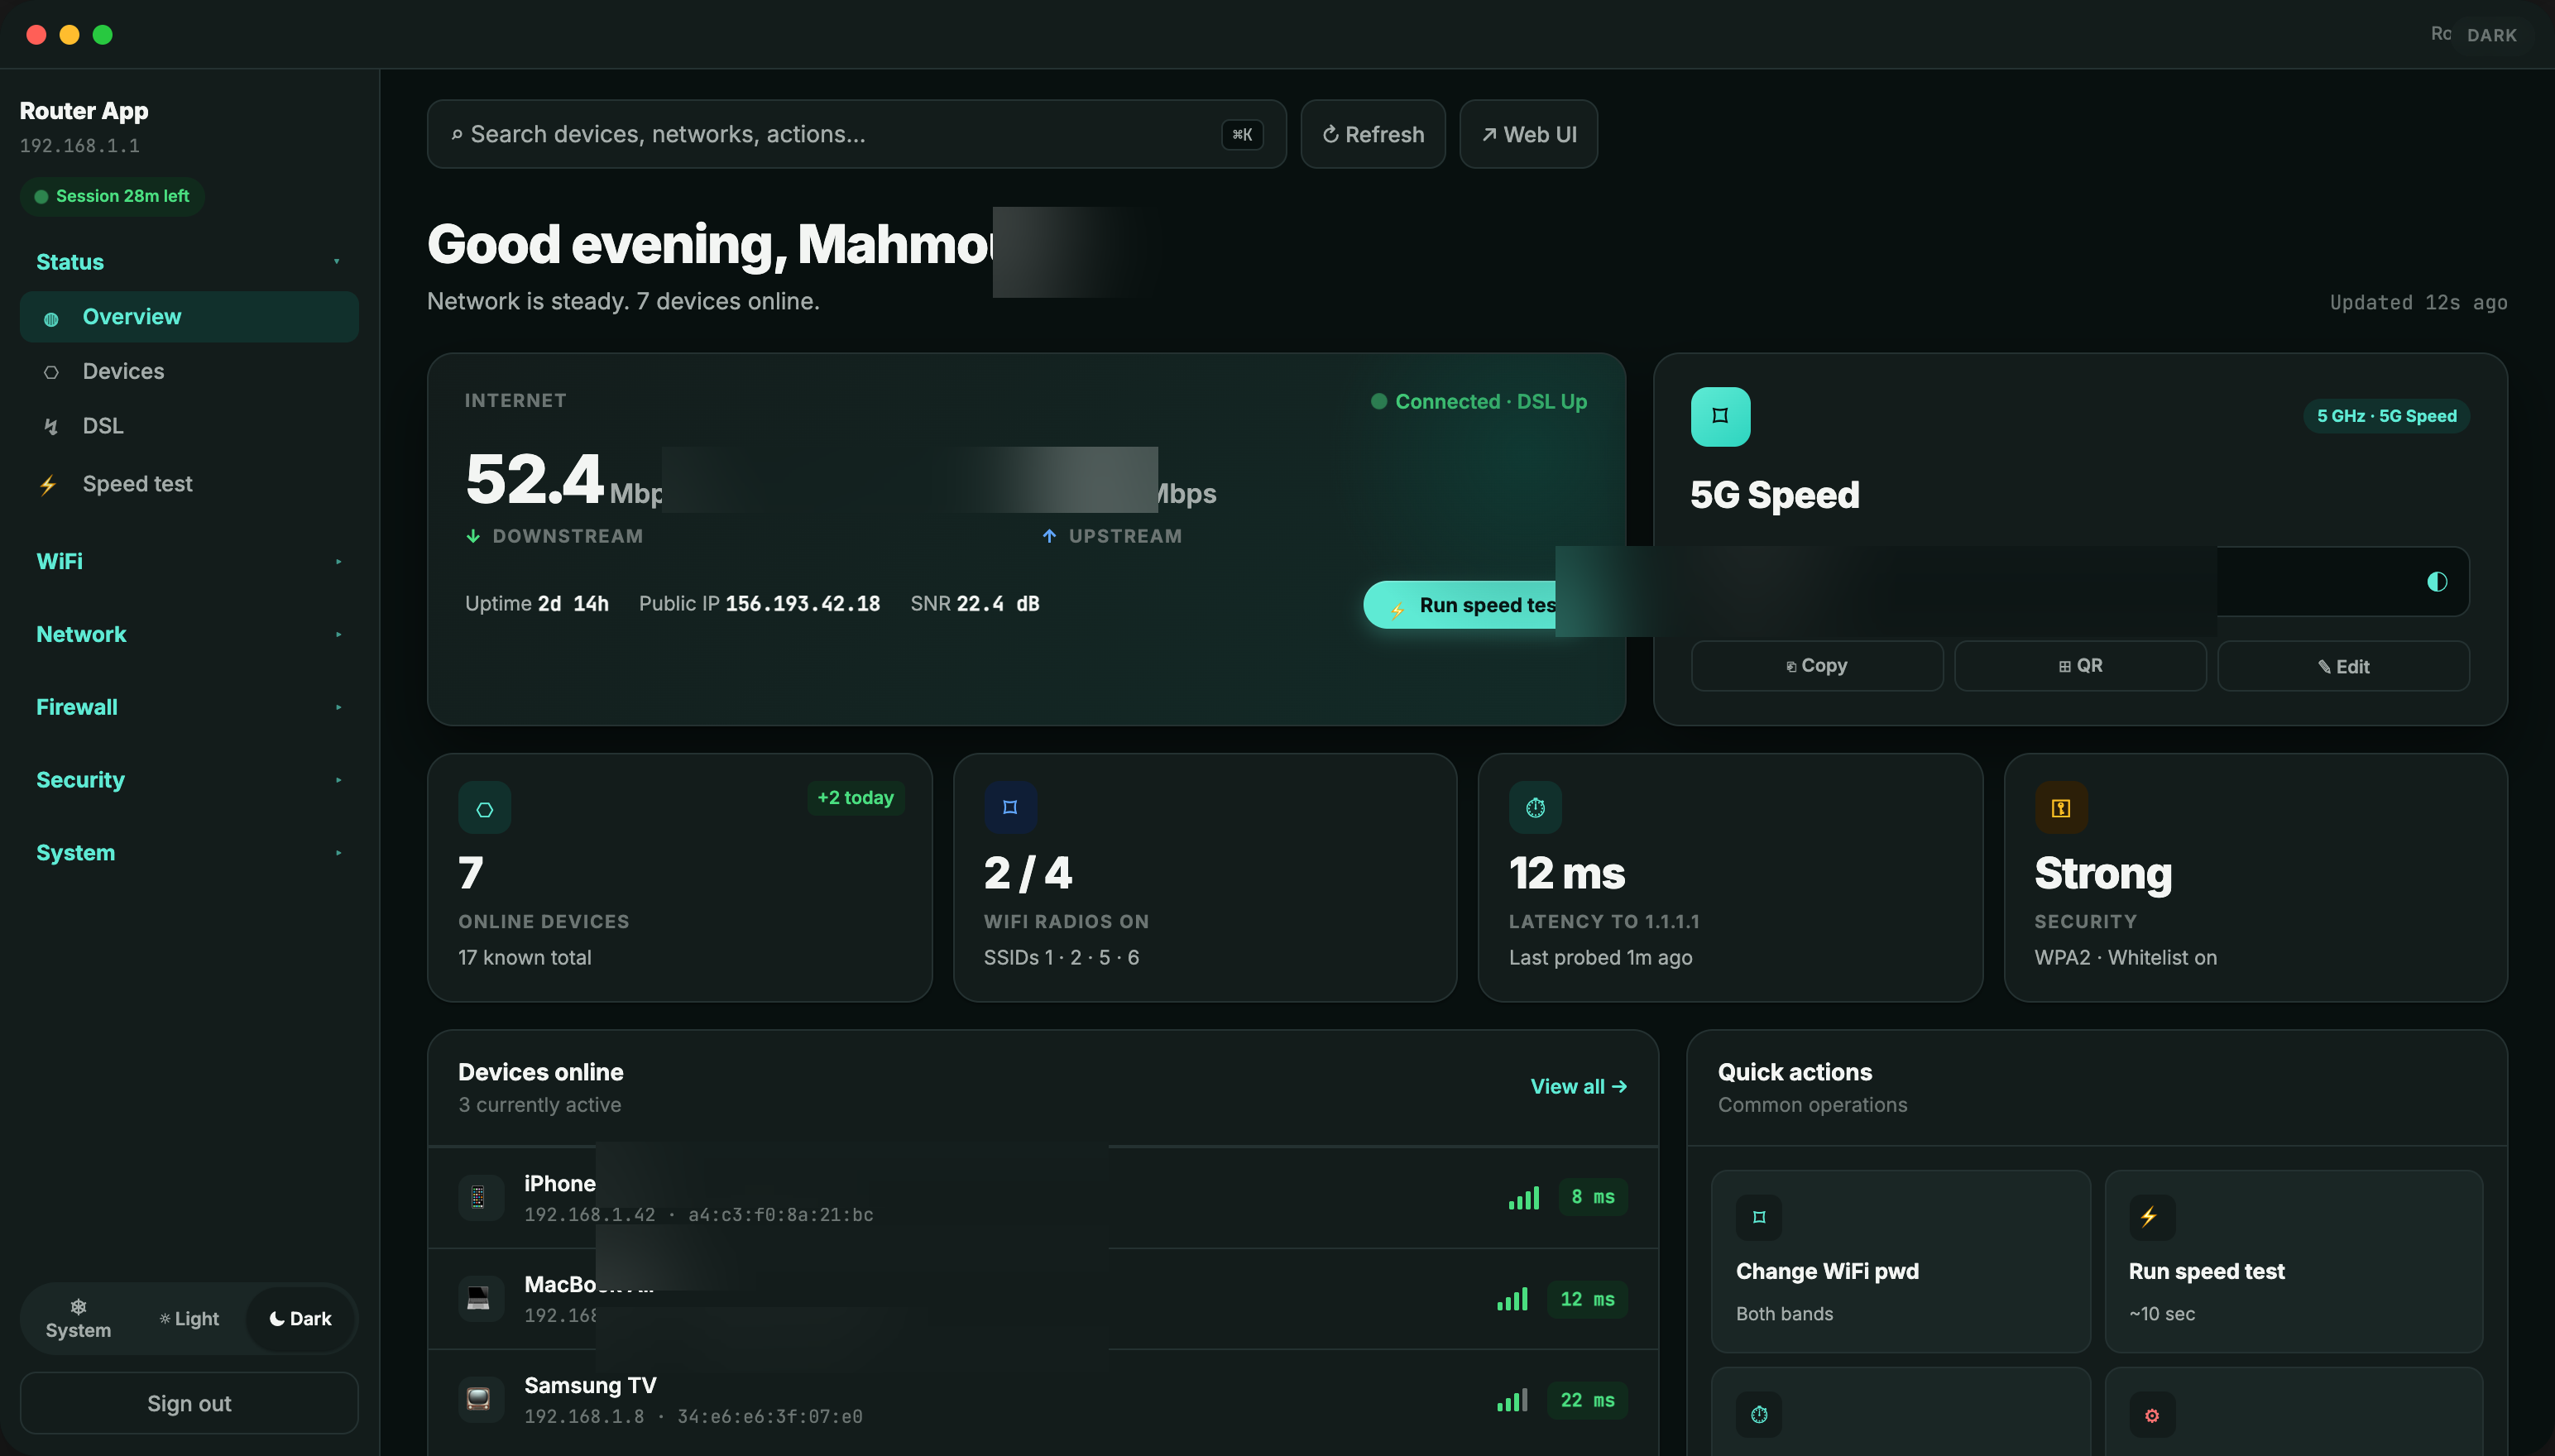Open the Speed test sidebar item

coord(189,484)
